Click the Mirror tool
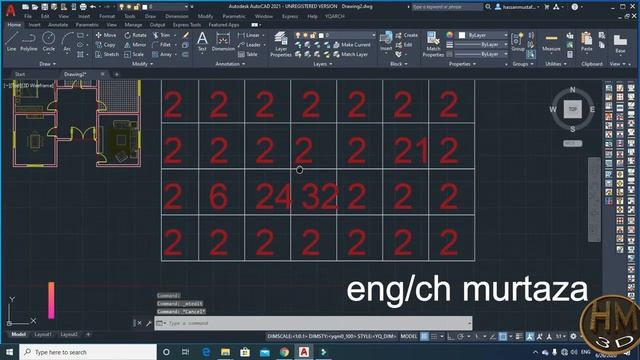Image resolution: width=640 pixels, height=360 pixels. 135,45
